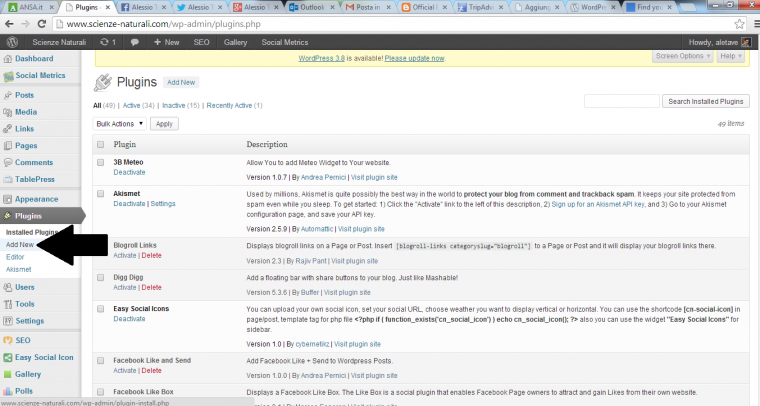Image resolution: width=760 pixels, height=406 pixels.
Task: Click the Apply bulk action button
Action: (164, 124)
